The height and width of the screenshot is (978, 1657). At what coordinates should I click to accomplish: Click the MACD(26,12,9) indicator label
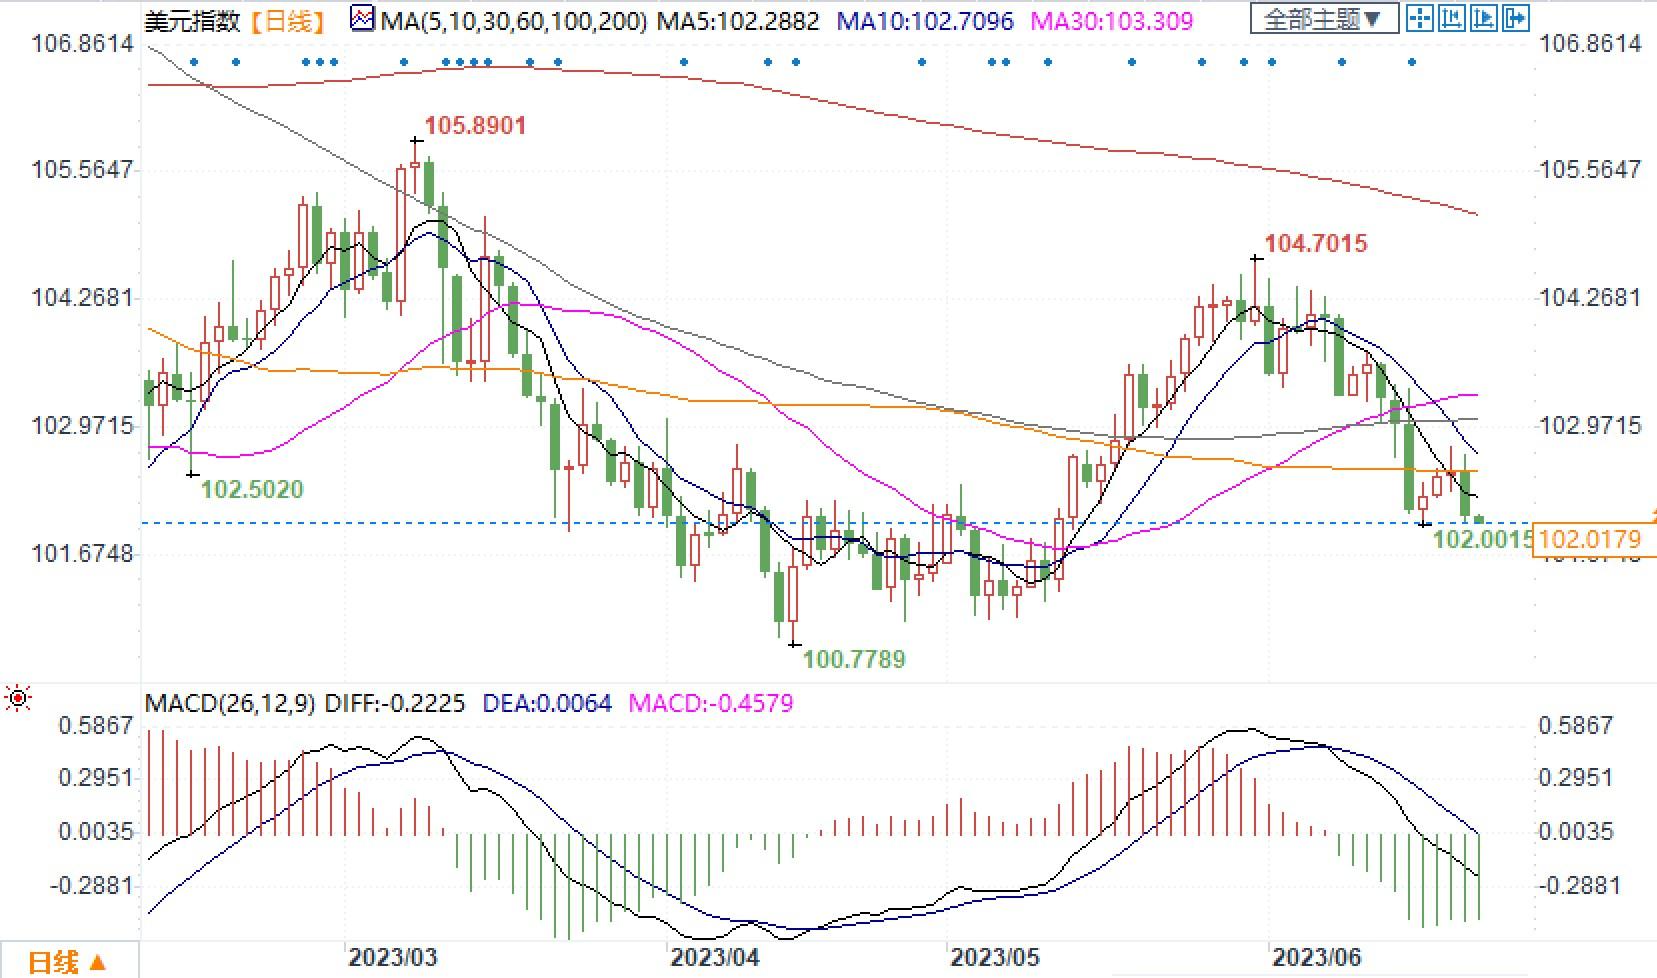point(230,703)
